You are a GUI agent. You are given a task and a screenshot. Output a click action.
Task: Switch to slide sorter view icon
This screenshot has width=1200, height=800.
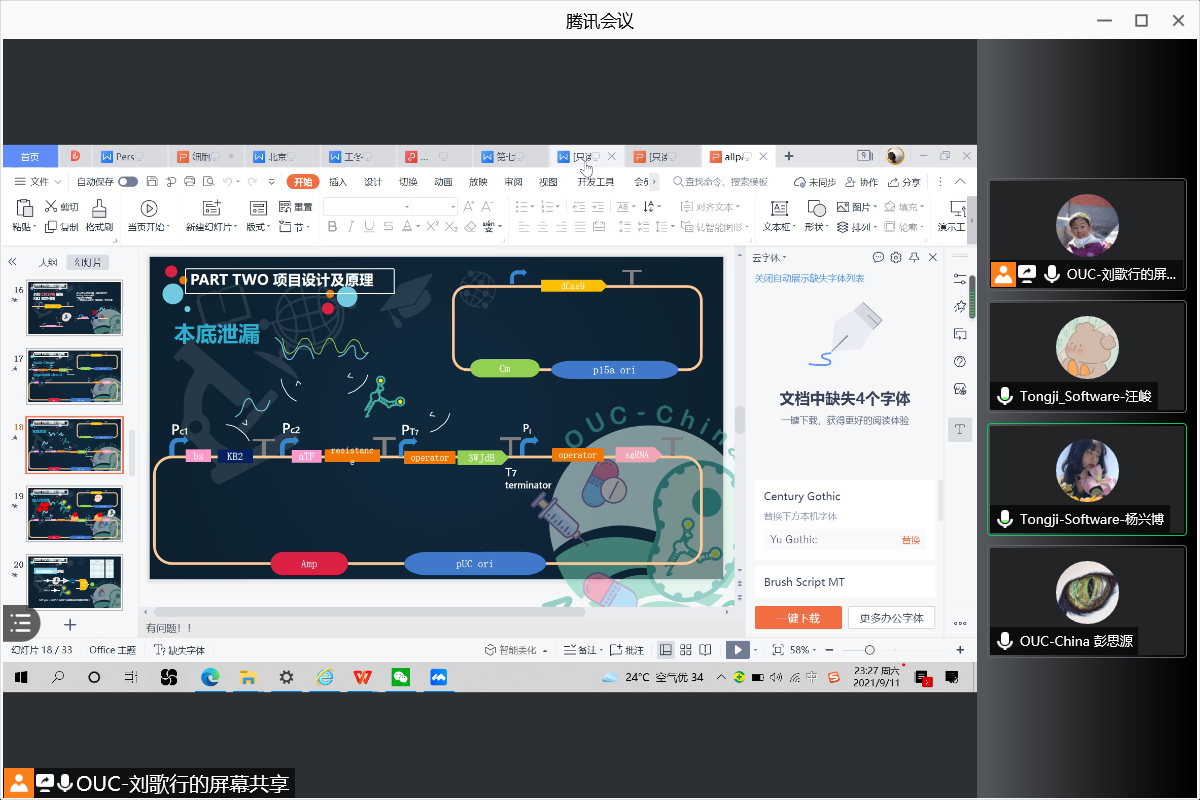pos(687,650)
